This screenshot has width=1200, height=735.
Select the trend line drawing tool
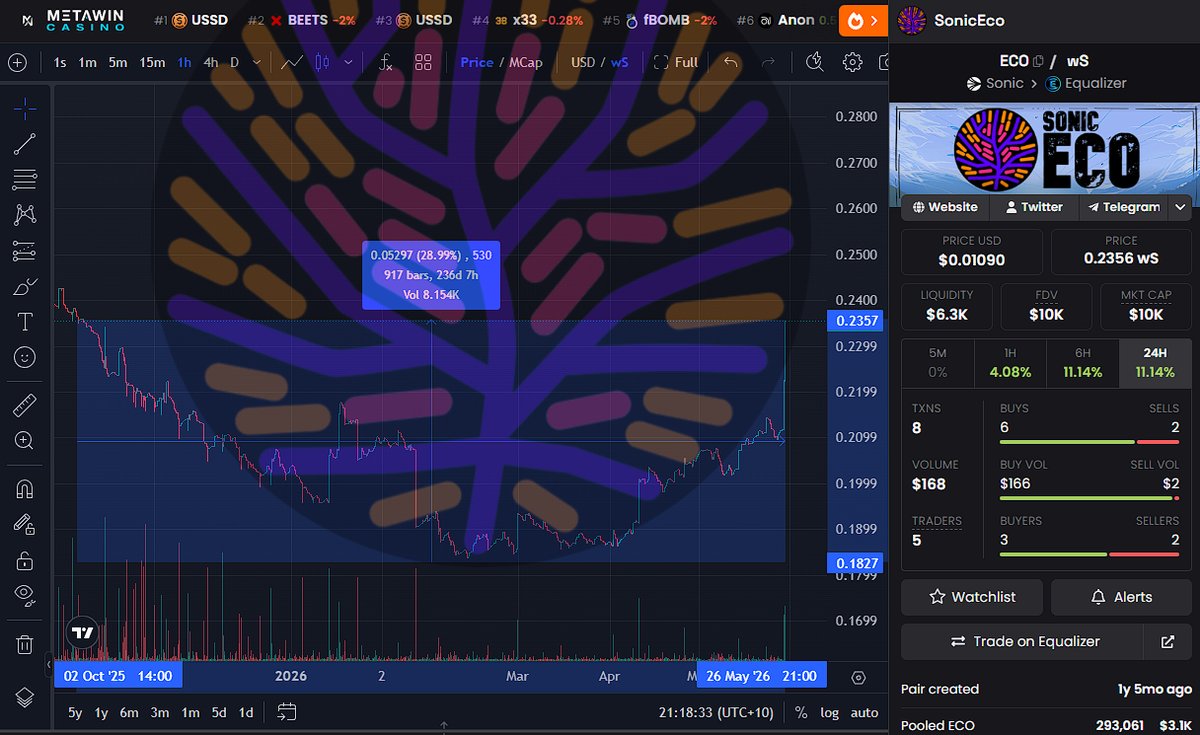tap(25, 145)
